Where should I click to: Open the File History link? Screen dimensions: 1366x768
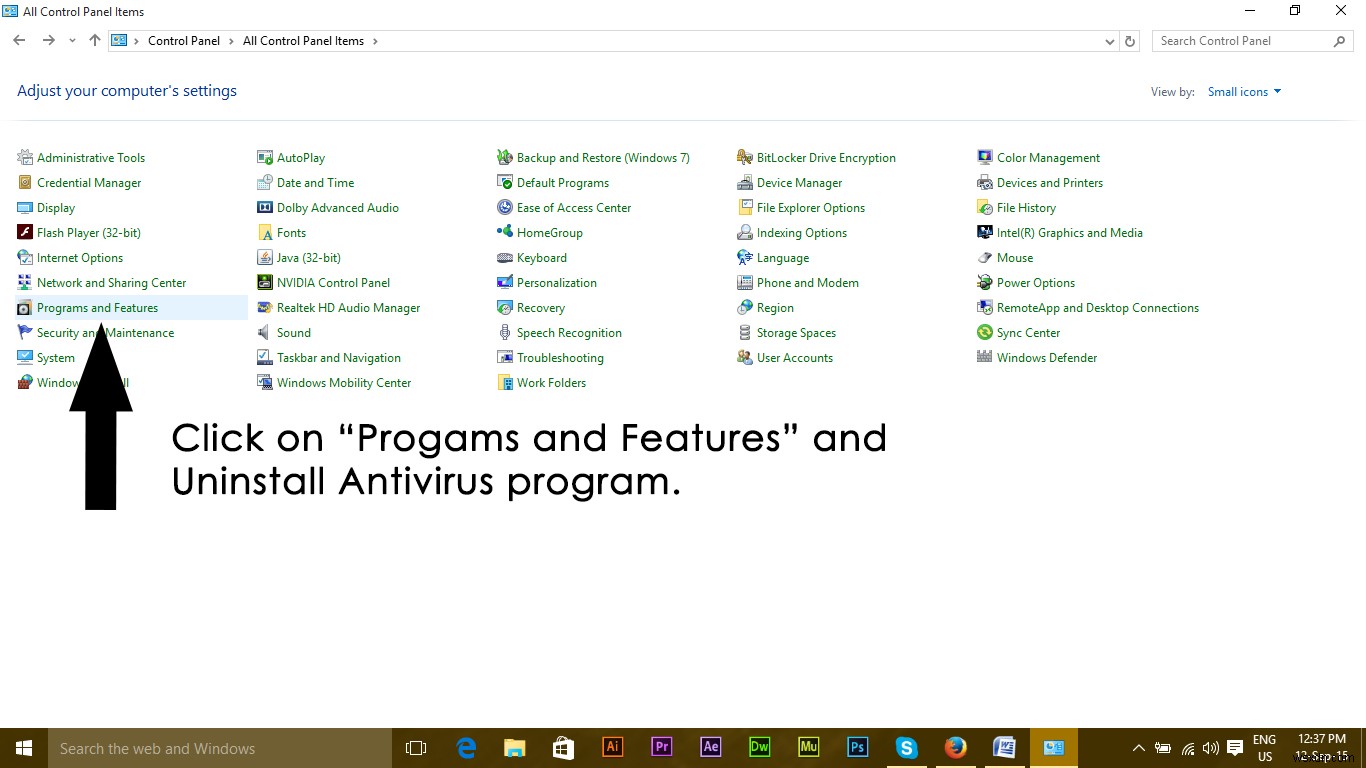tap(1026, 208)
